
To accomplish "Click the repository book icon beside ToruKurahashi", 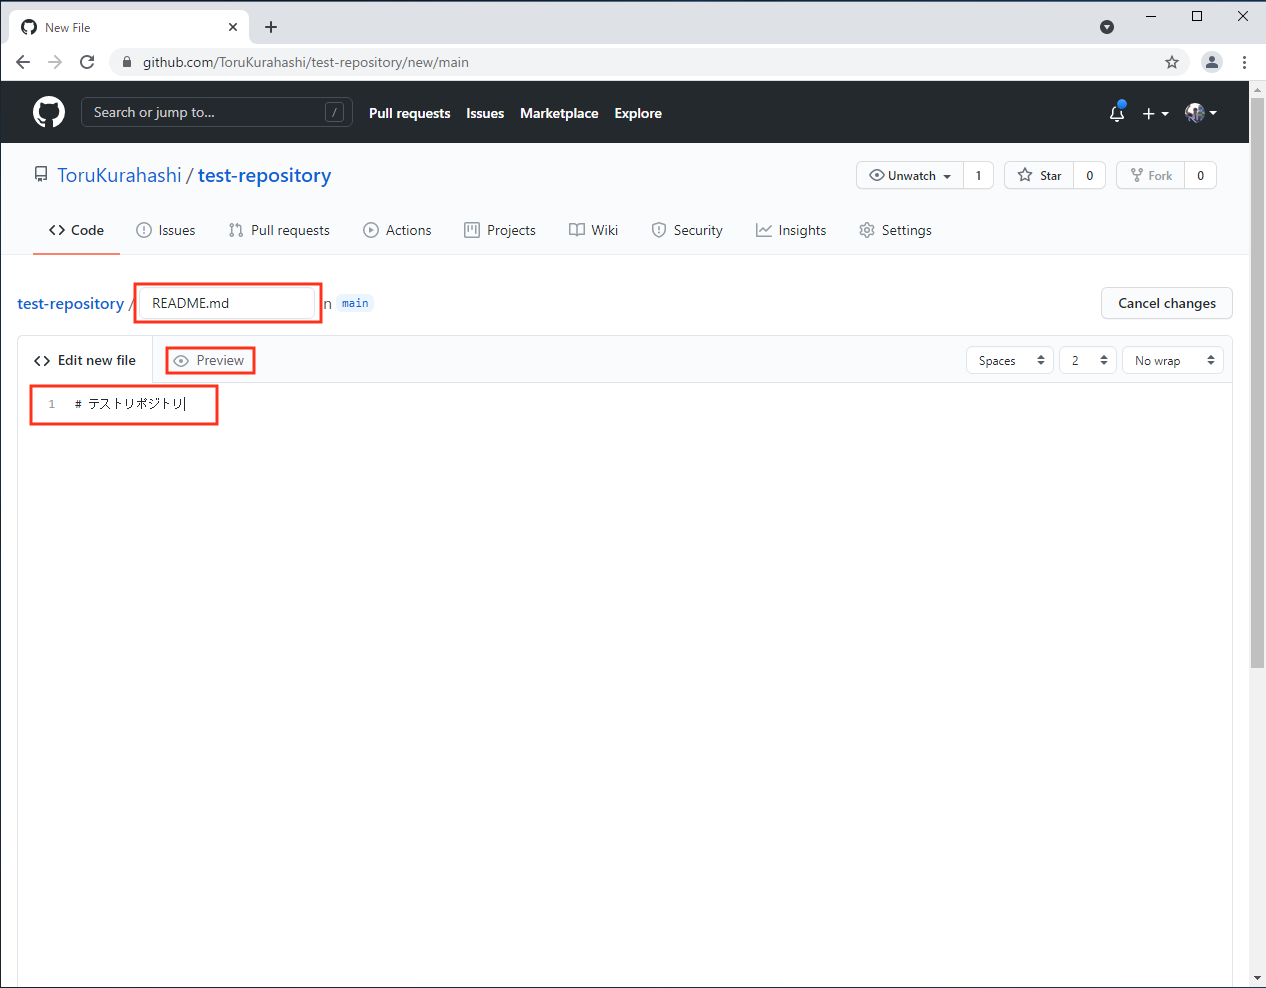I will 41,175.
